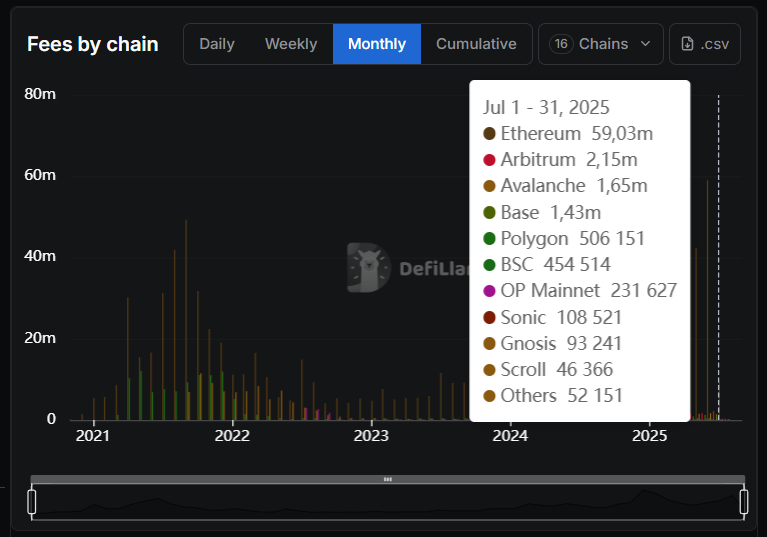Screen dimensions: 767x537
Task: Click the 'Others 52 151' tooltip entry
Action: coord(553,396)
